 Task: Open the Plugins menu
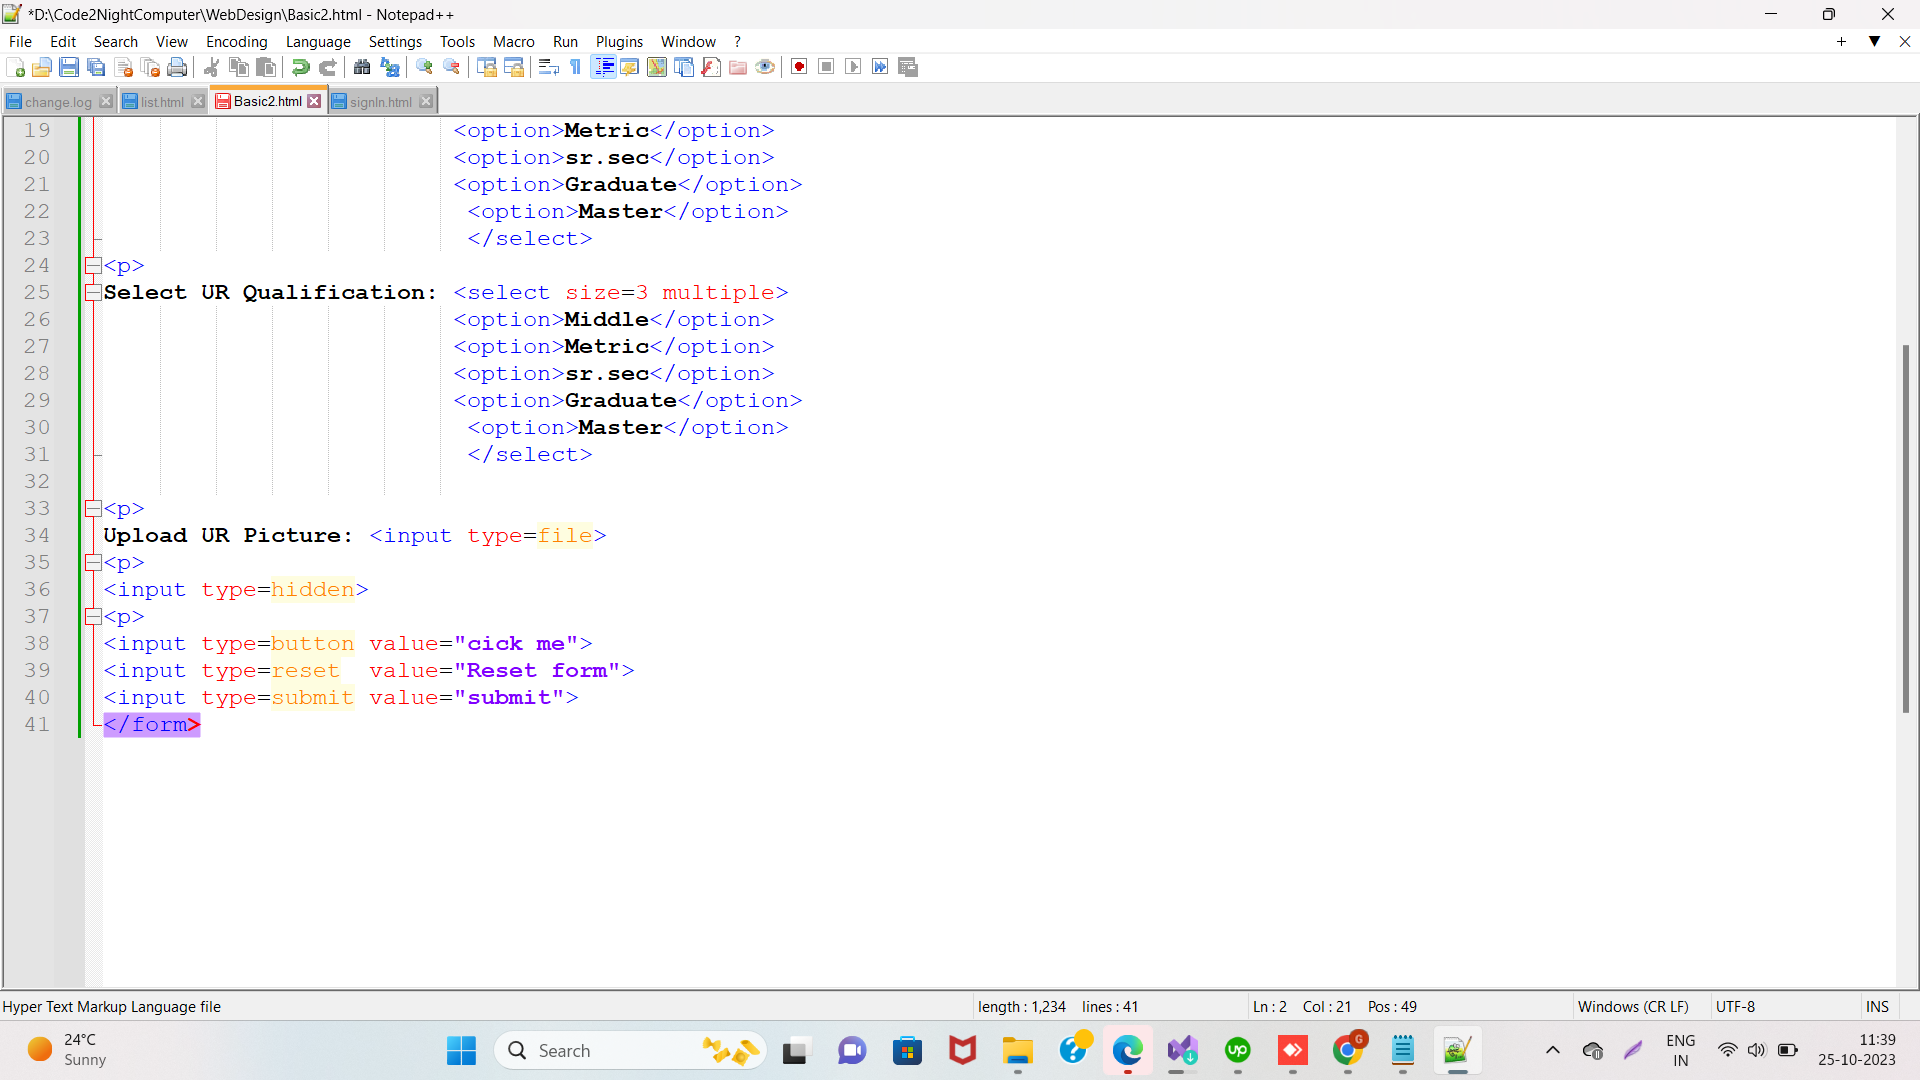[x=619, y=41]
